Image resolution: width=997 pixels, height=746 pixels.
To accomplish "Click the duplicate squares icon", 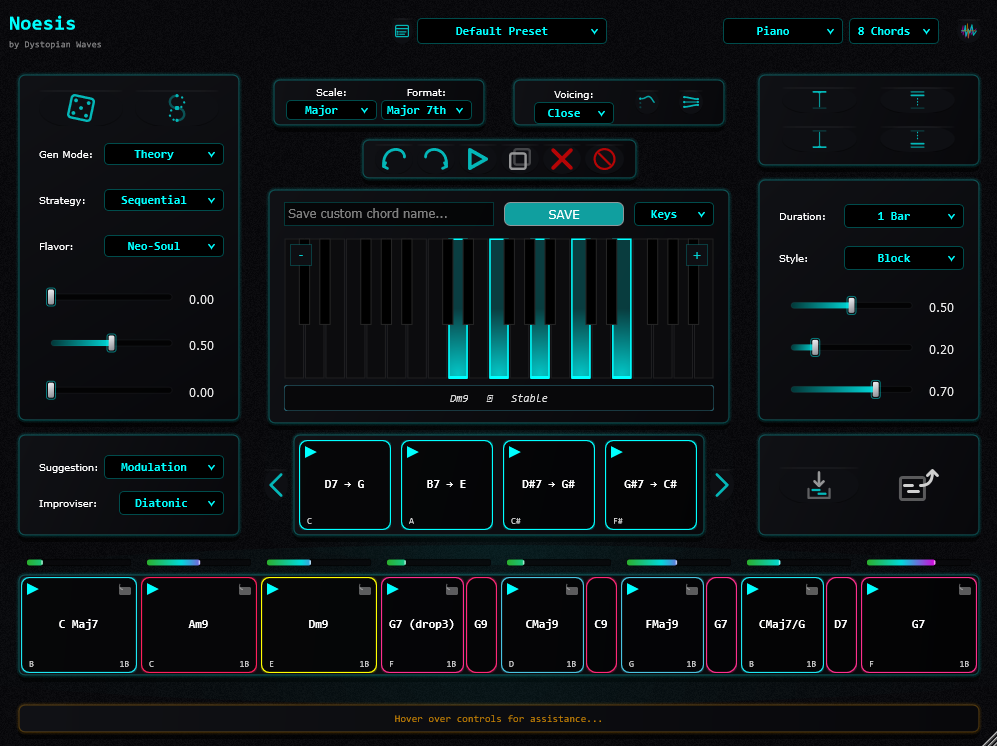I will [x=519, y=159].
